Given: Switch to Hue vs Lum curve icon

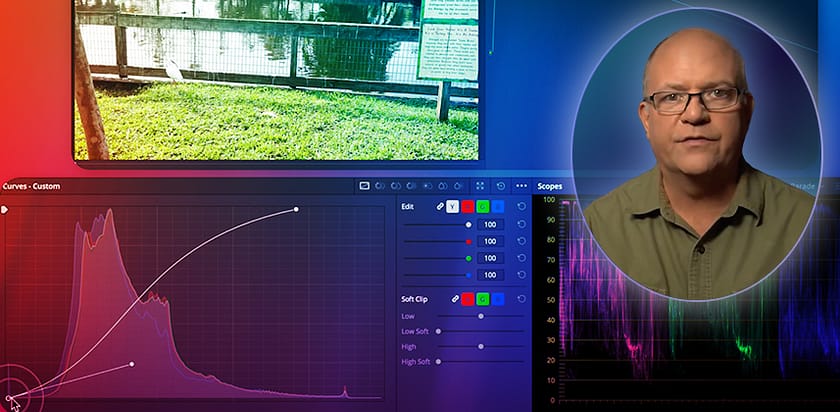Looking at the screenshot, I should 411,186.
